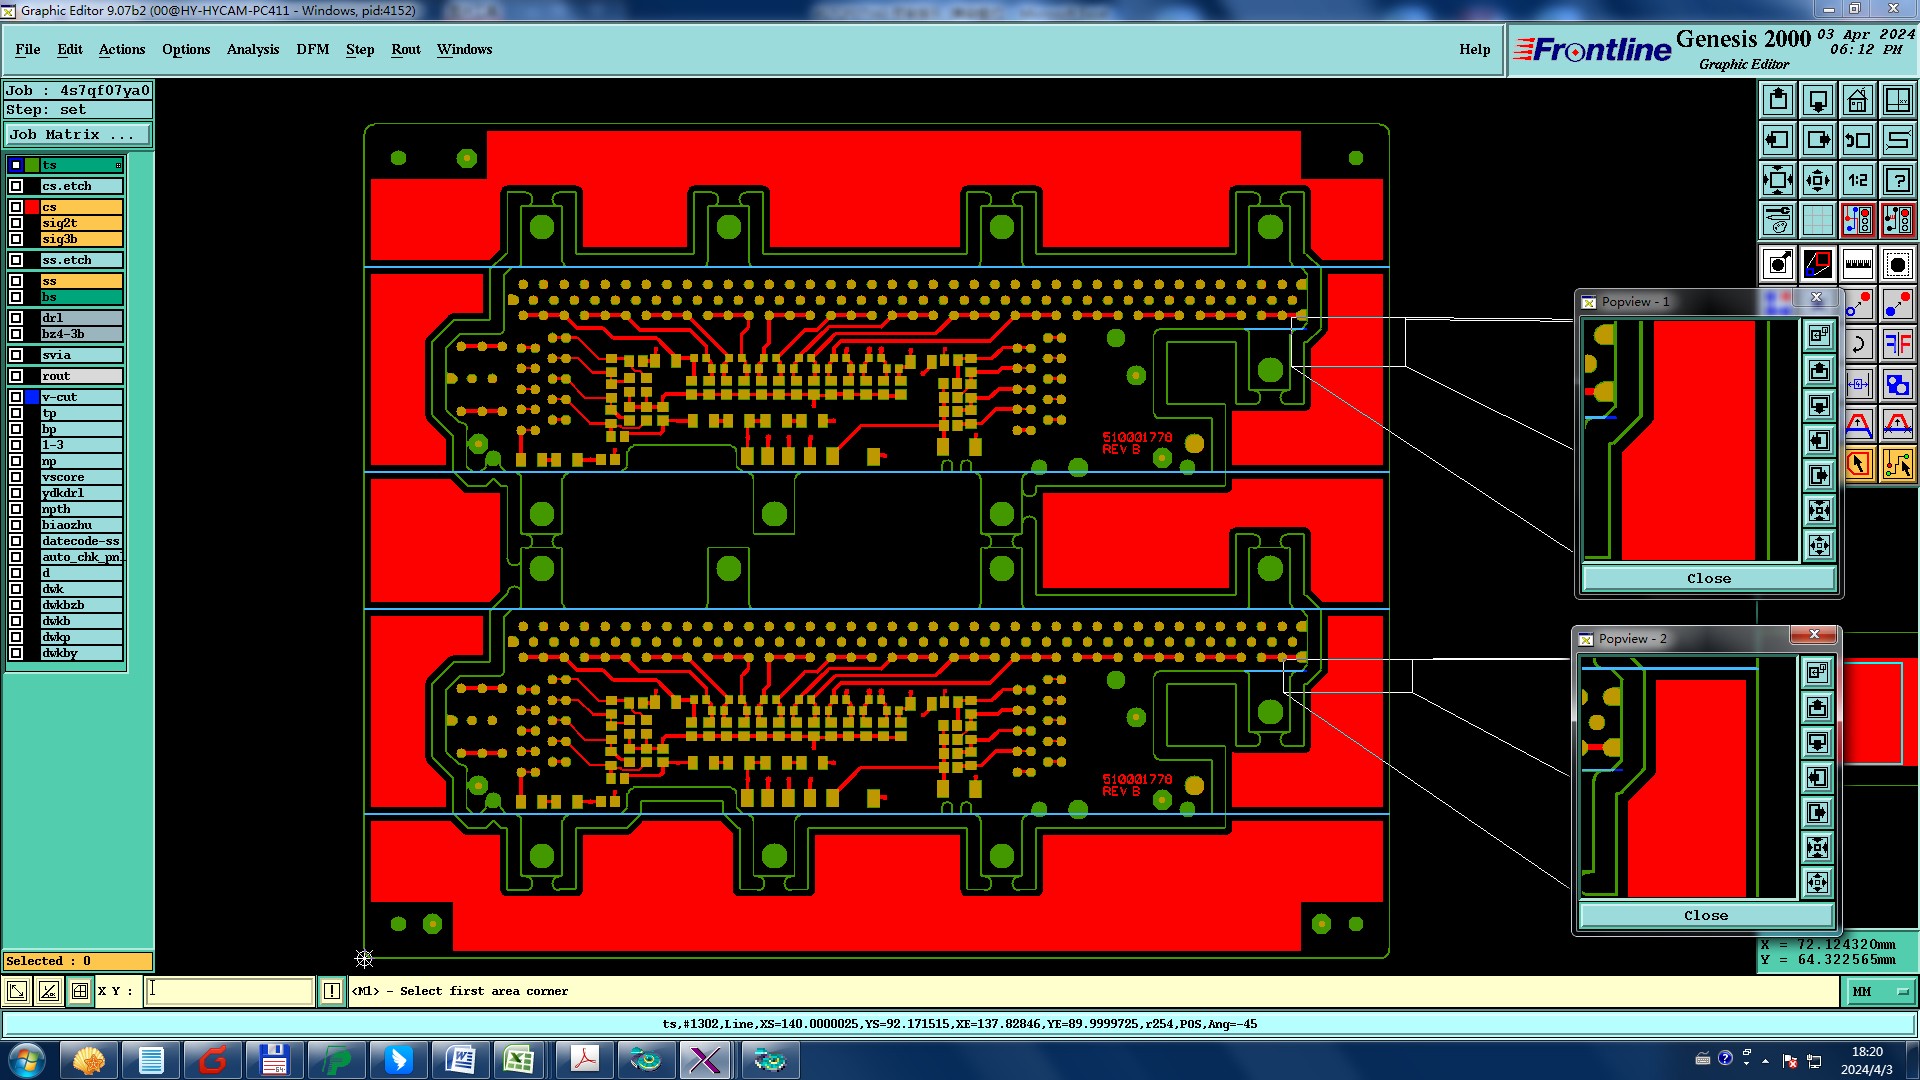Click the tools and palette options icon
Screen dimensions: 1920x1080
(1778, 220)
